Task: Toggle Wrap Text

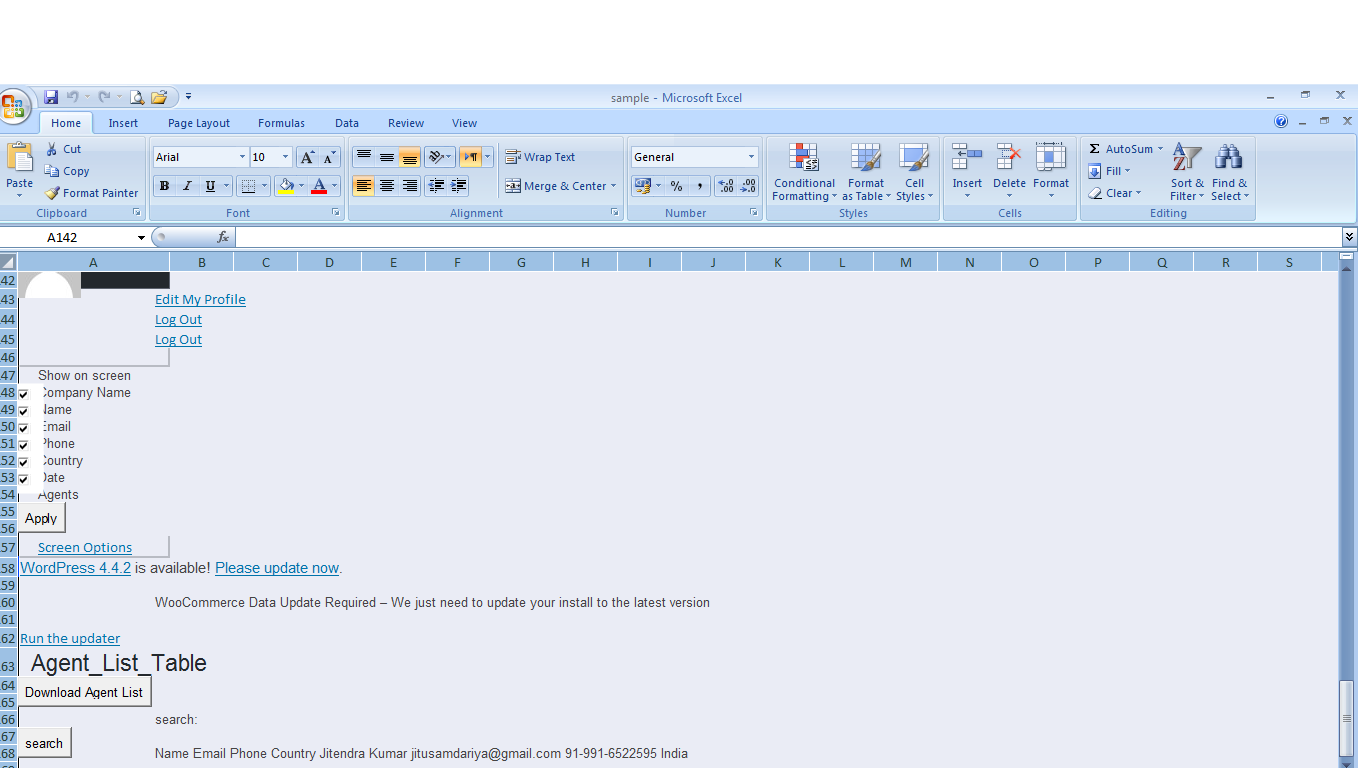Action: (x=540, y=157)
